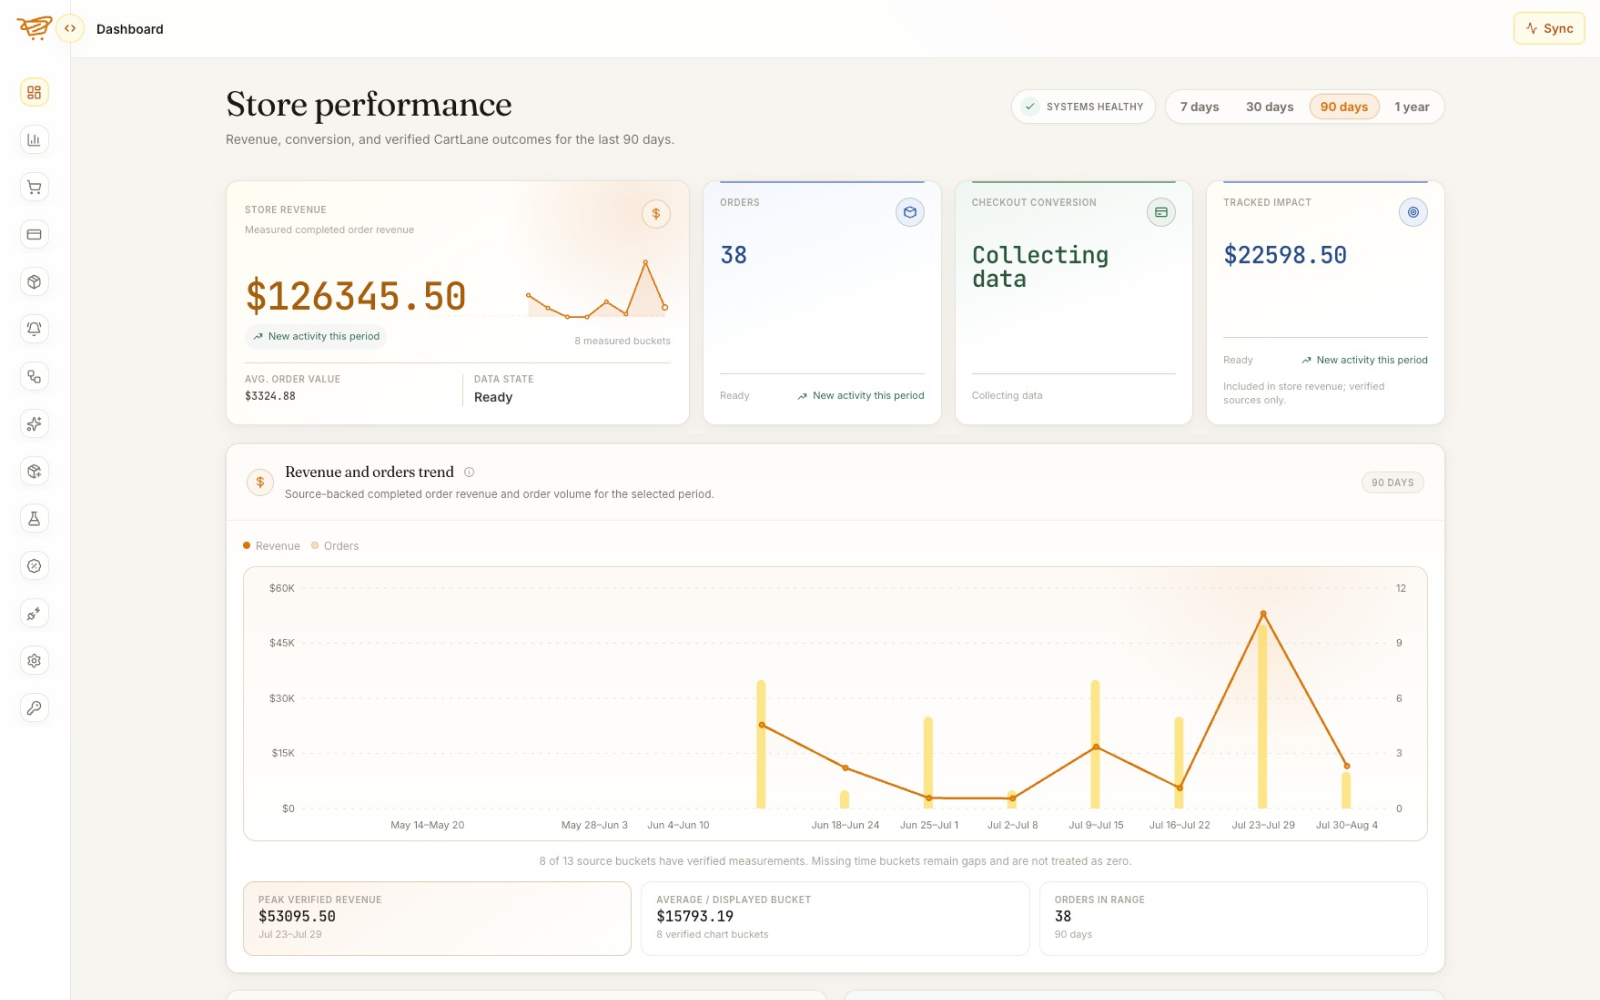This screenshot has width=1600, height=1000.
Task: Click dollar icon beside Revenue and orders trend
Action: click(x=260, y=482)
